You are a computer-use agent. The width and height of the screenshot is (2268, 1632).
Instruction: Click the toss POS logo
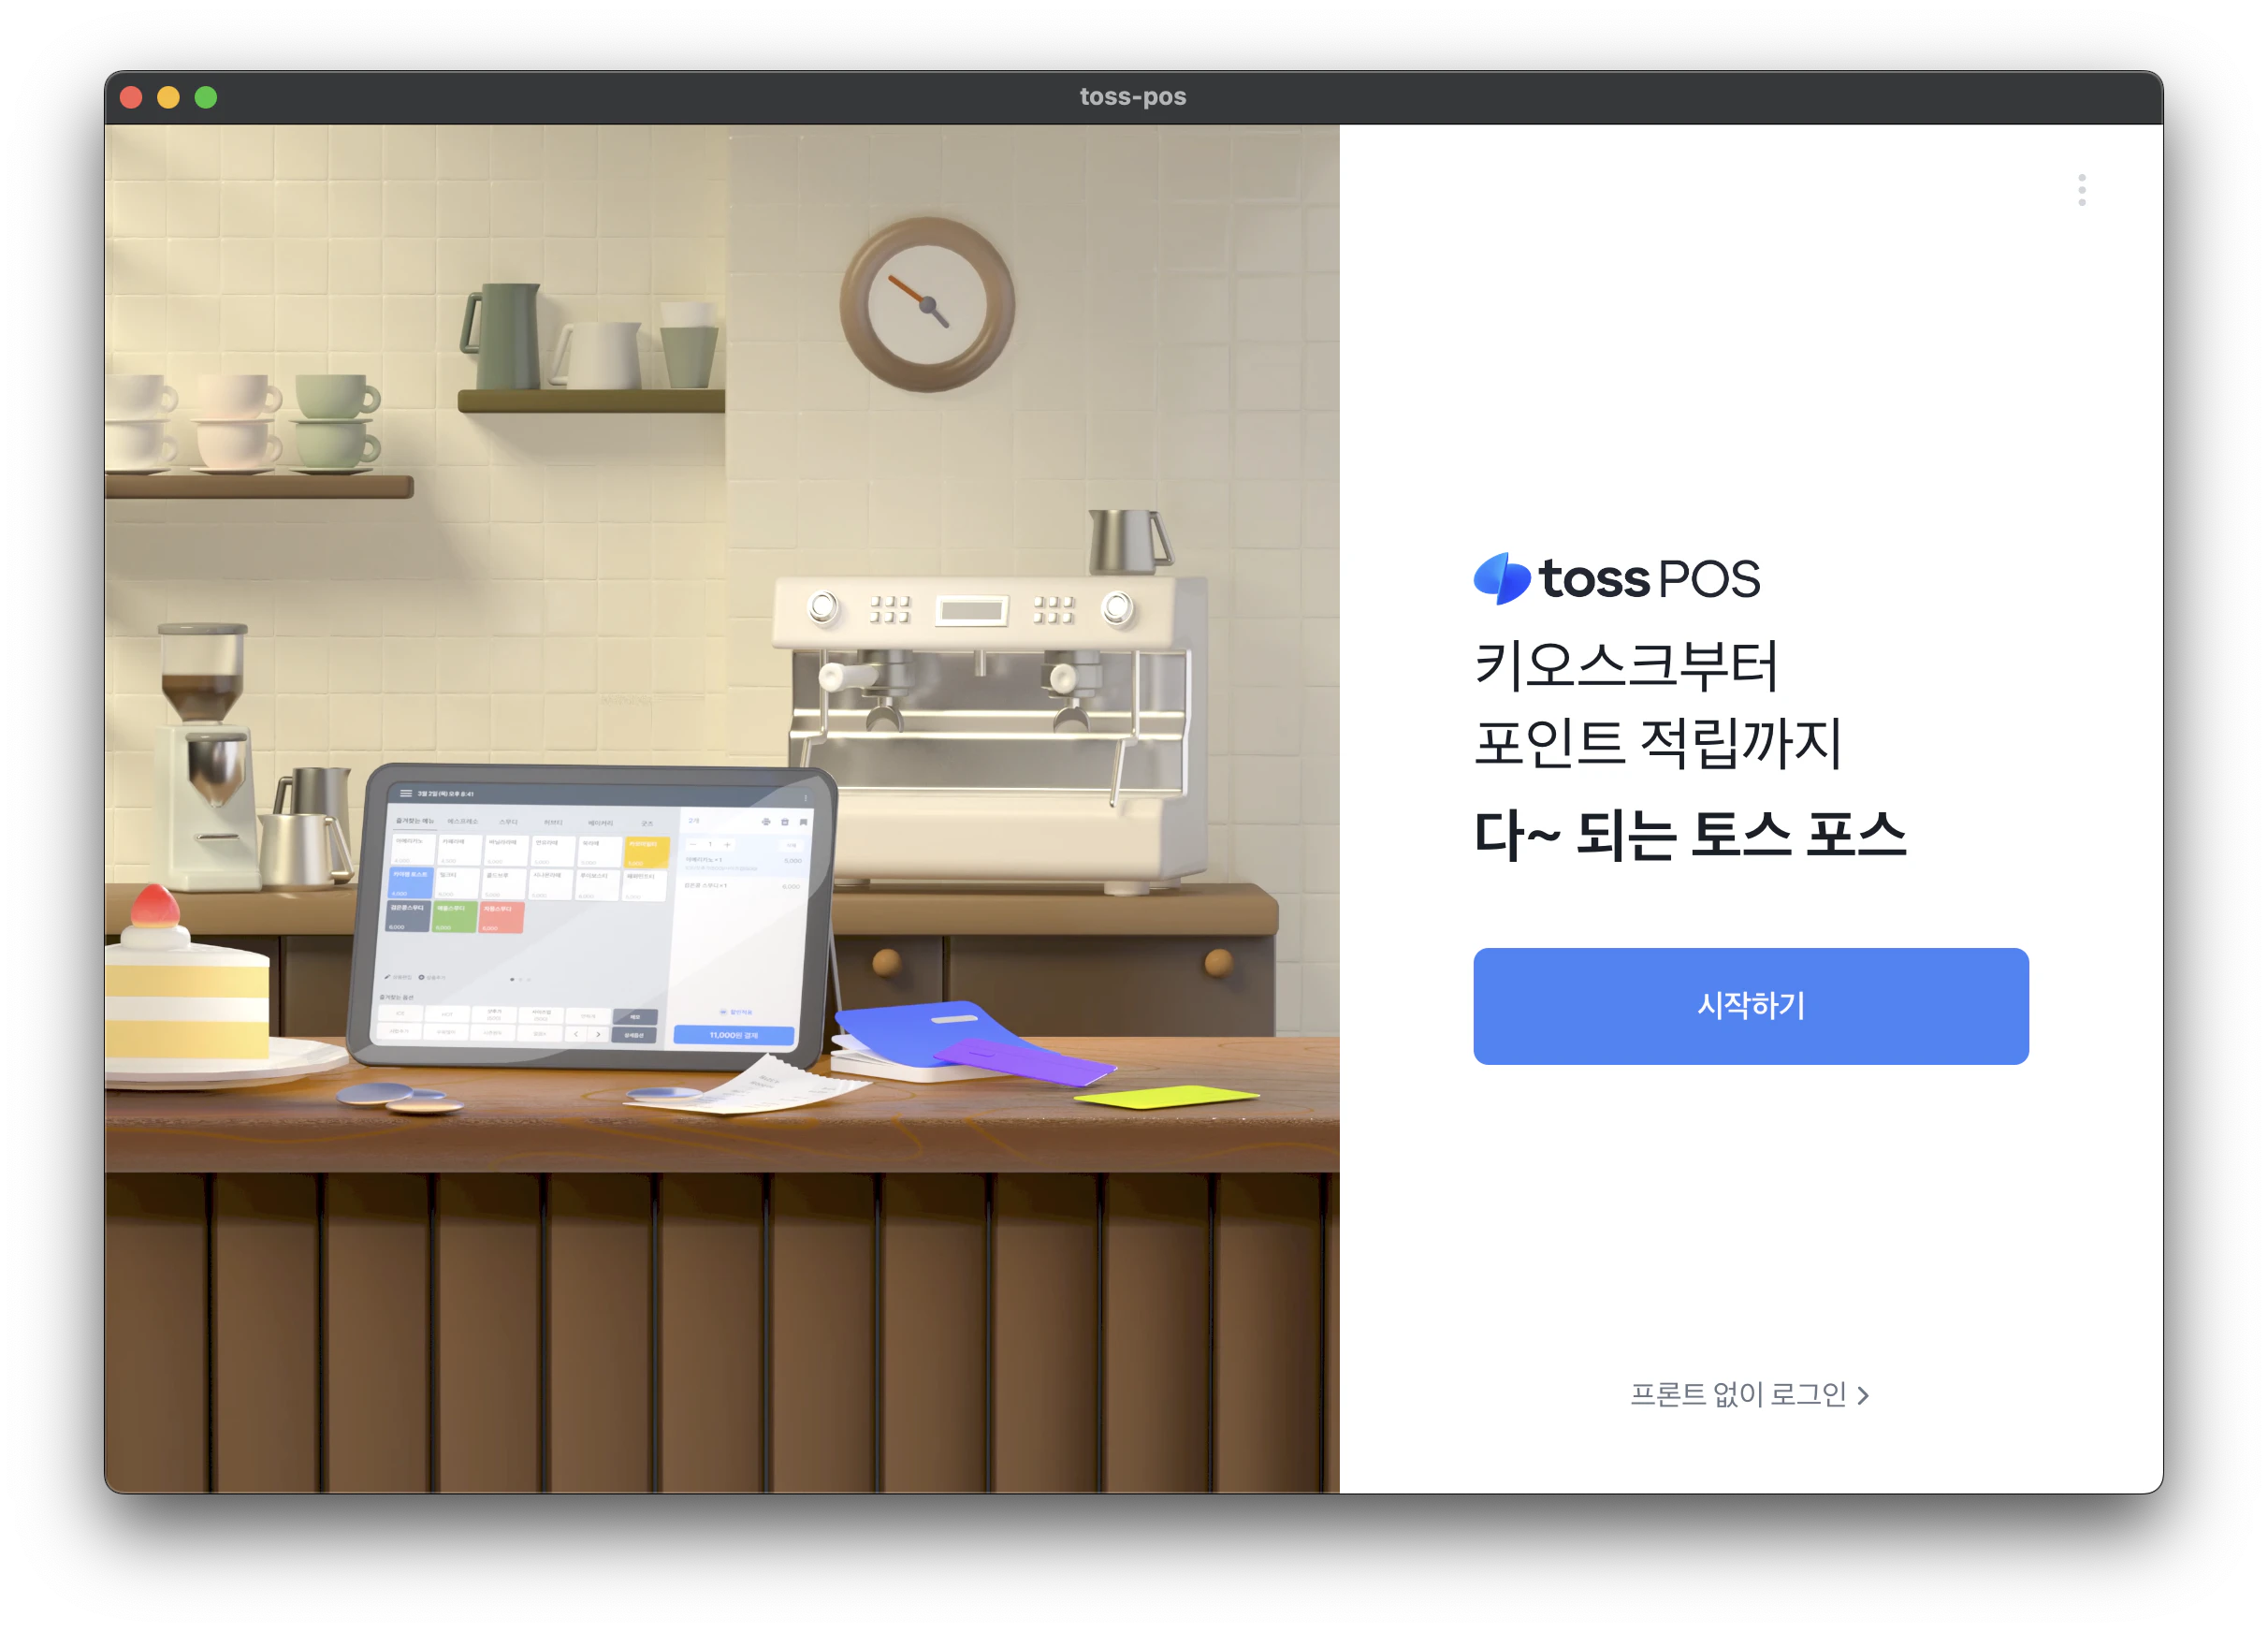tap(1617, 578)
